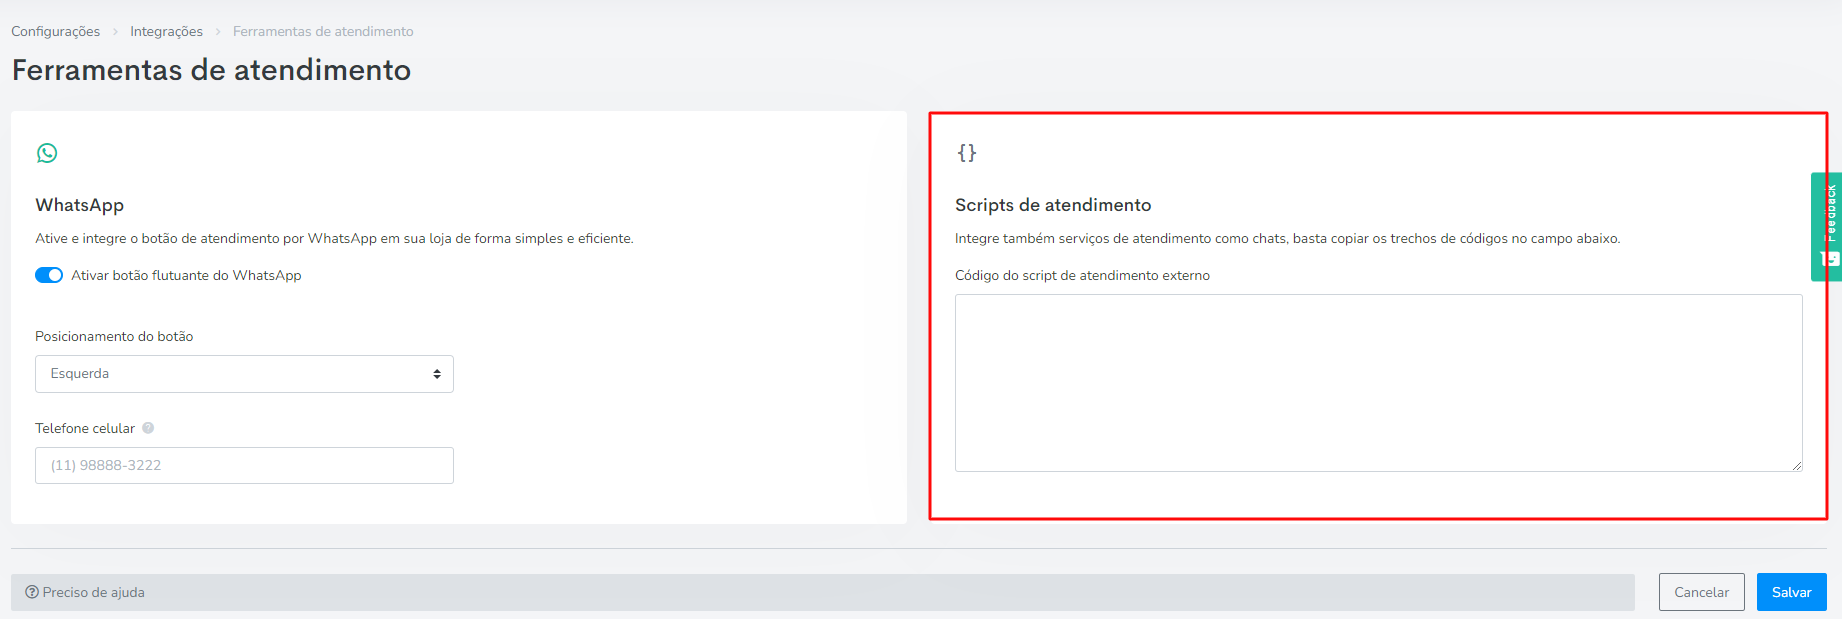Open Posicionamento do botão dropdown
The height and width of the screenshot is (619, 1842).
(244, 374)
